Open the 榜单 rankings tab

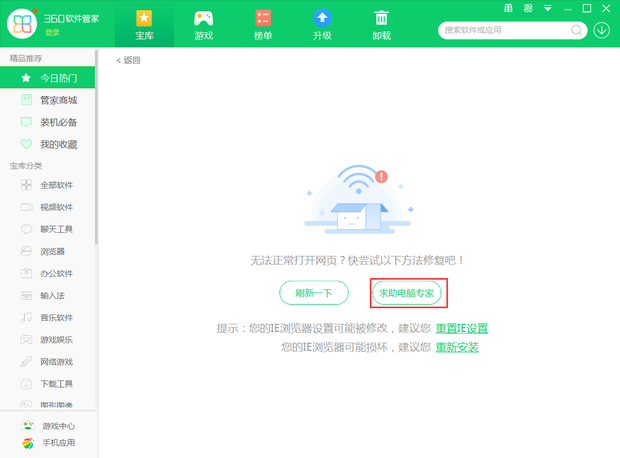pyautogui.click(x=263, y=24)
